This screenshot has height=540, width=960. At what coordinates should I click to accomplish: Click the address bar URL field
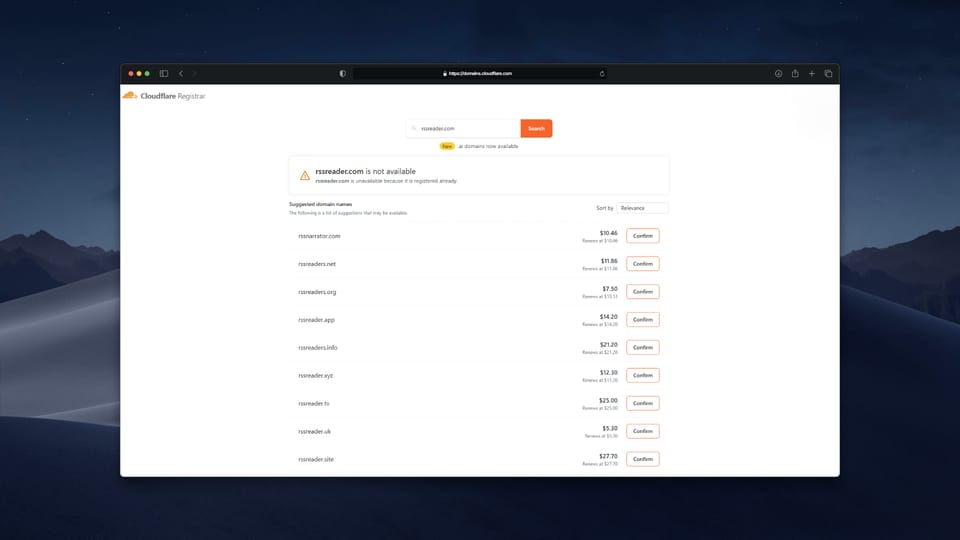coord(479,73)
